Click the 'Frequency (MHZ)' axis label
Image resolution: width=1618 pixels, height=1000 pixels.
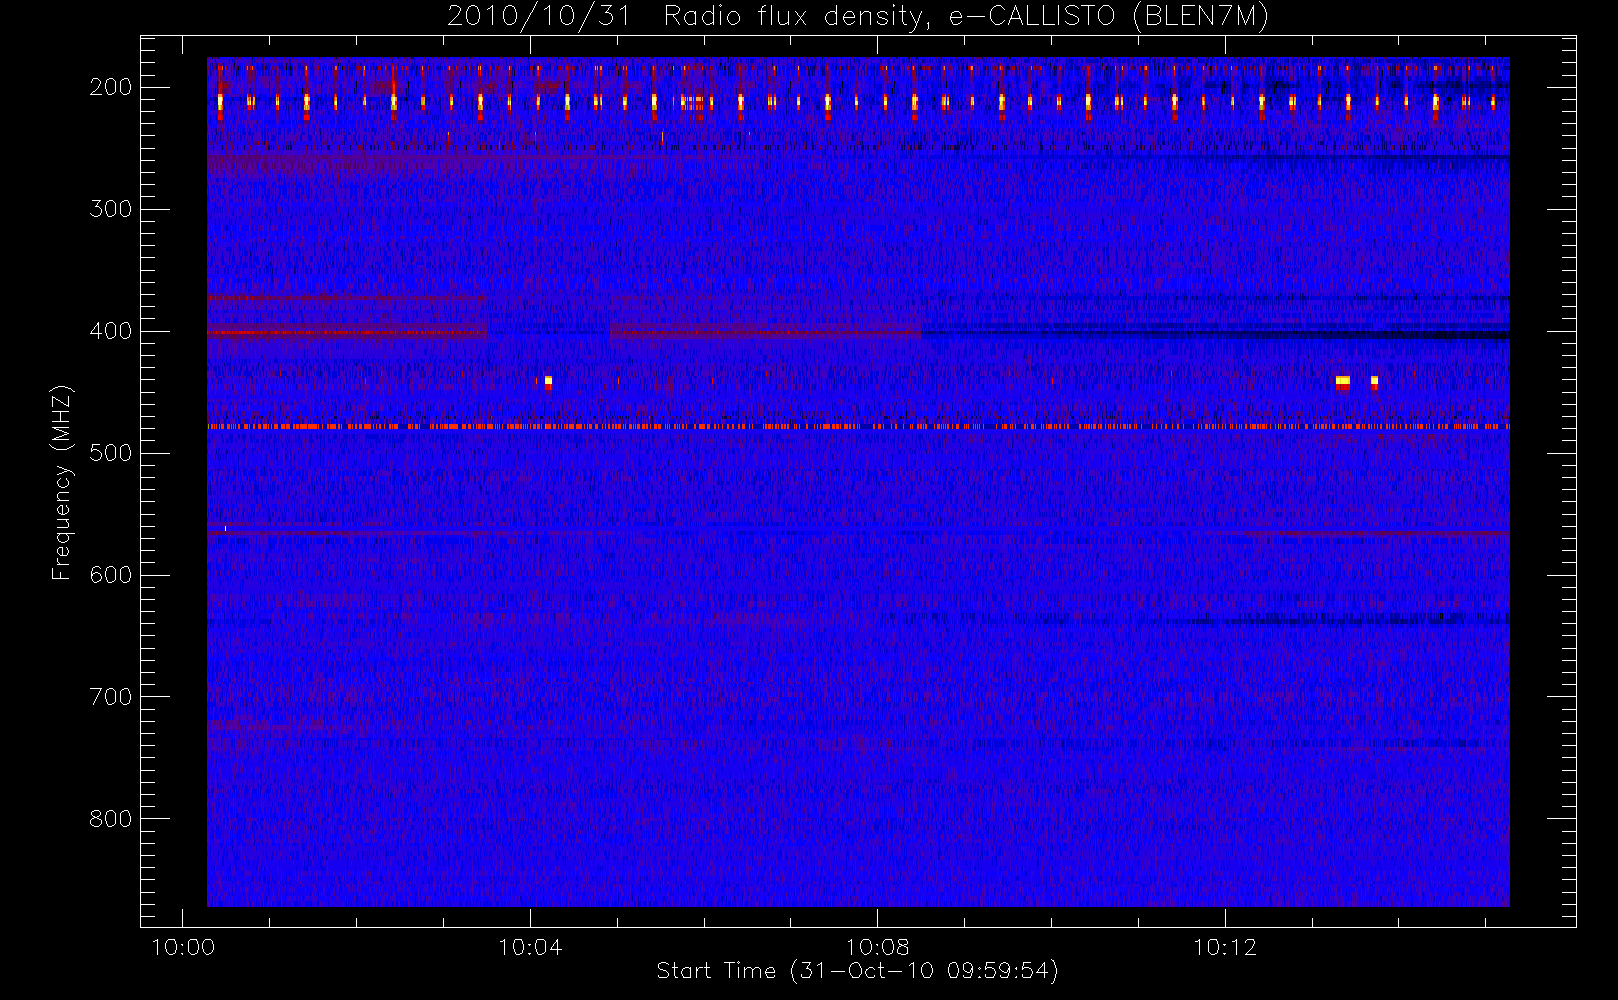tap(62, 483)
